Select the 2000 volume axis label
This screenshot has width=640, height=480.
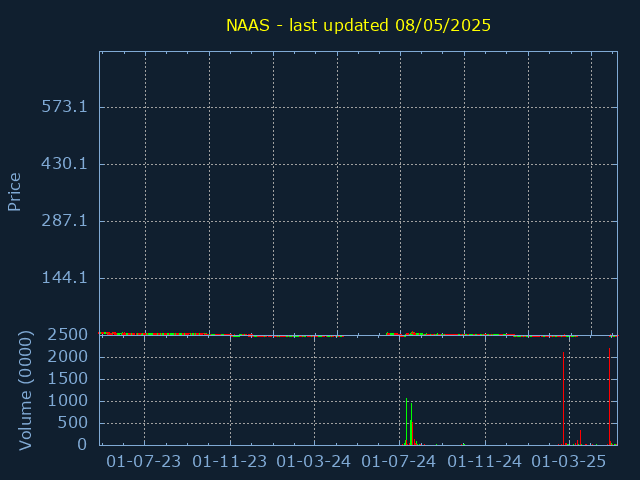tap(68, 357)
